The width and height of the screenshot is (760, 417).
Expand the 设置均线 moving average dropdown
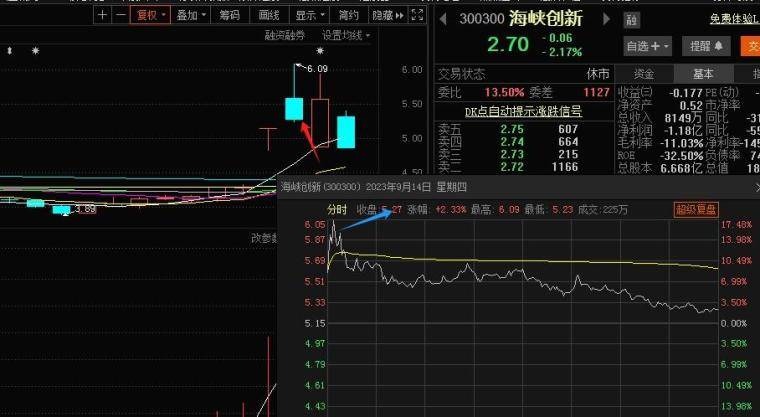point(346,35)
